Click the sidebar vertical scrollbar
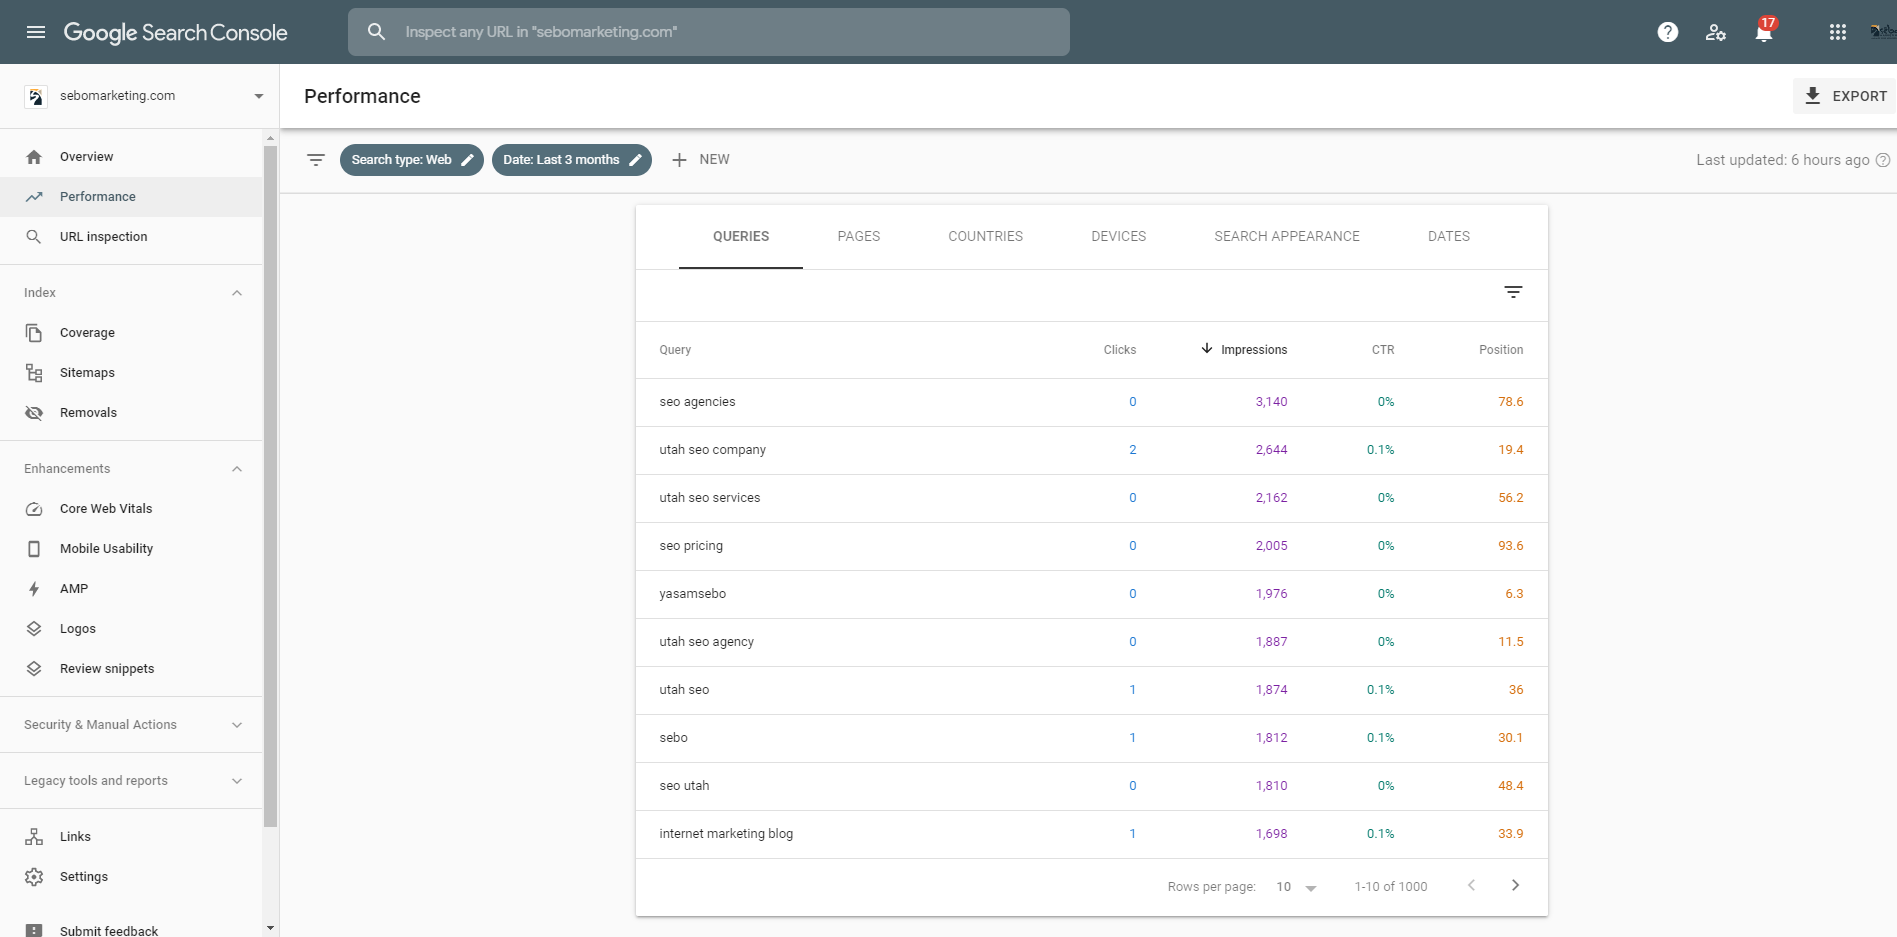The image size is (1897, 937). (270, 485)
